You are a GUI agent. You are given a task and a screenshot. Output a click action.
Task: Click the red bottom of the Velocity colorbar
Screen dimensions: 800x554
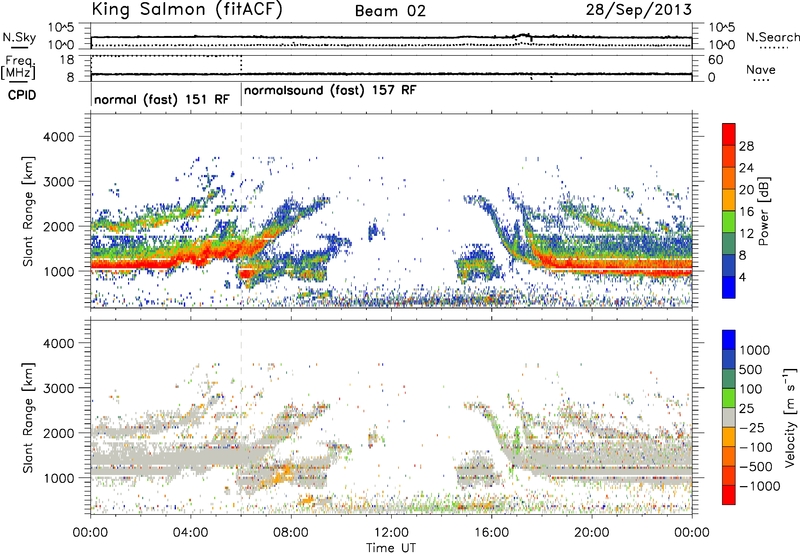(729, 495)
